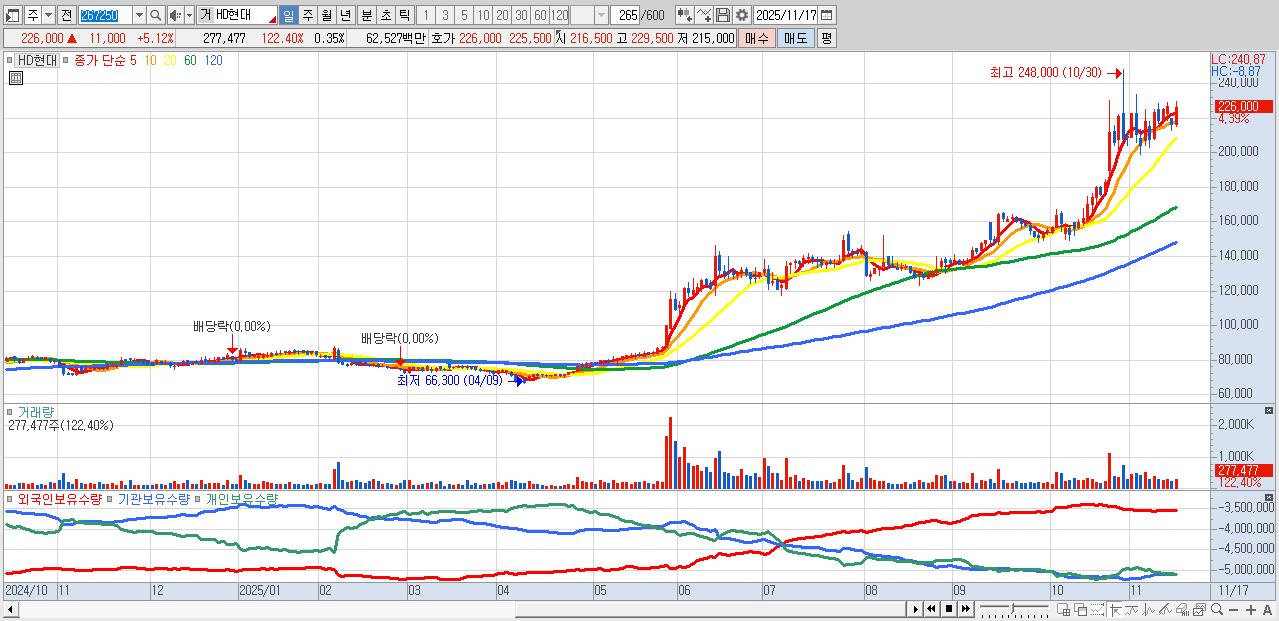Click the dotted-box chart icon at bottom
1279x621 pixels.
tap(1098, 609)
